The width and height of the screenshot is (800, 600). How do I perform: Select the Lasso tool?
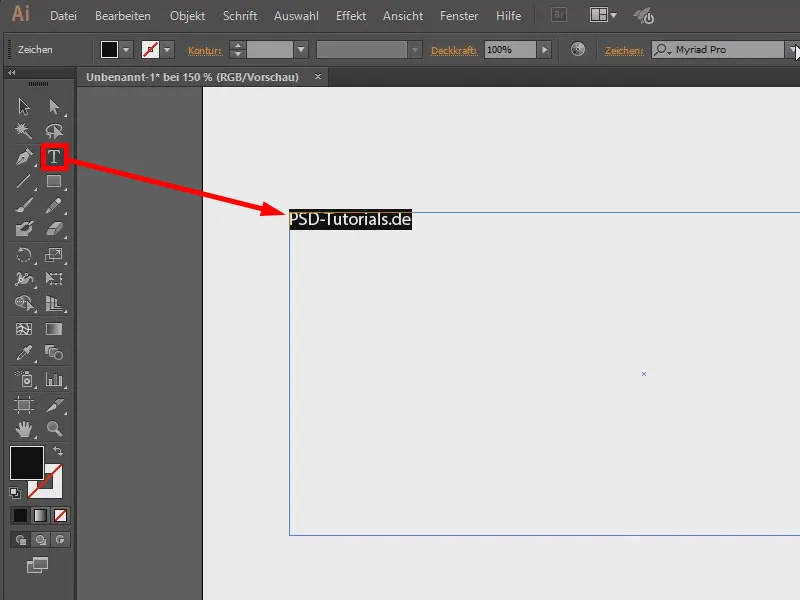[x=54, y=131]
